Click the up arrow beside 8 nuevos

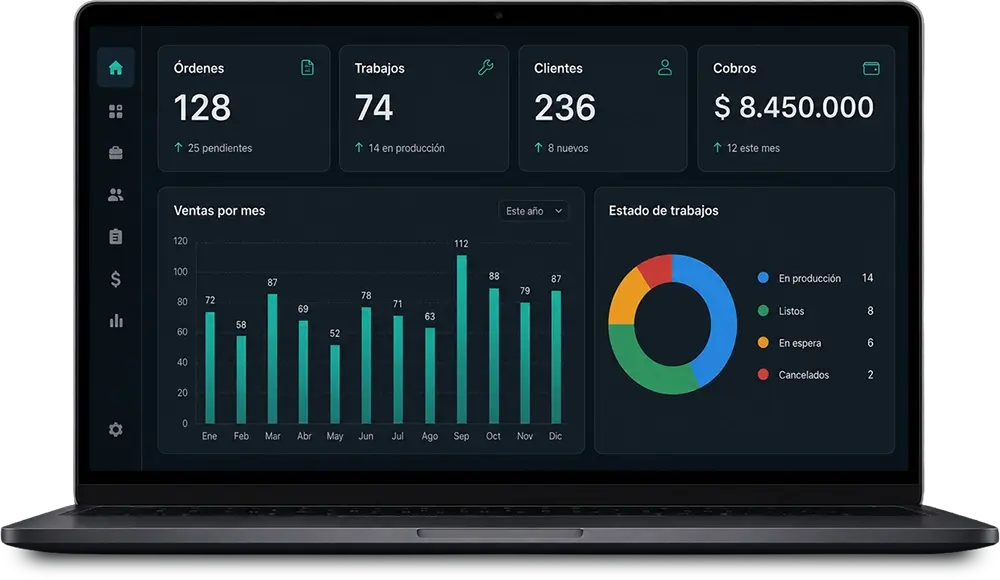coord(538,147)
